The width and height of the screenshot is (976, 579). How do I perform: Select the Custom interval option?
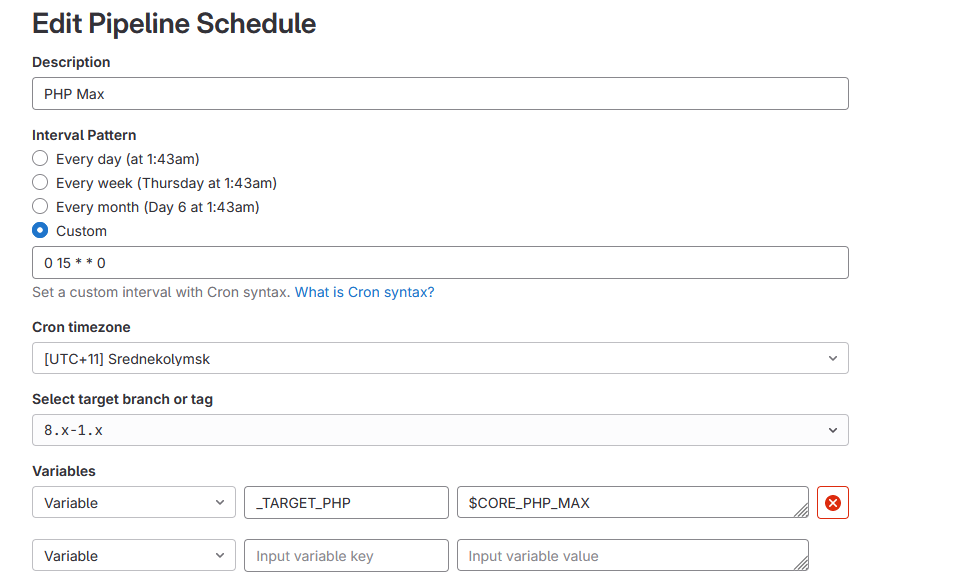click(40, 230)
